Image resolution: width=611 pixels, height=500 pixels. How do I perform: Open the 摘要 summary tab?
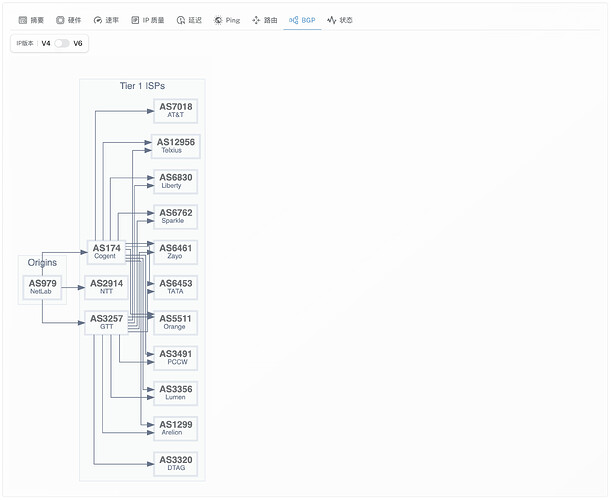pyautogui.click(x=31, y=20)
